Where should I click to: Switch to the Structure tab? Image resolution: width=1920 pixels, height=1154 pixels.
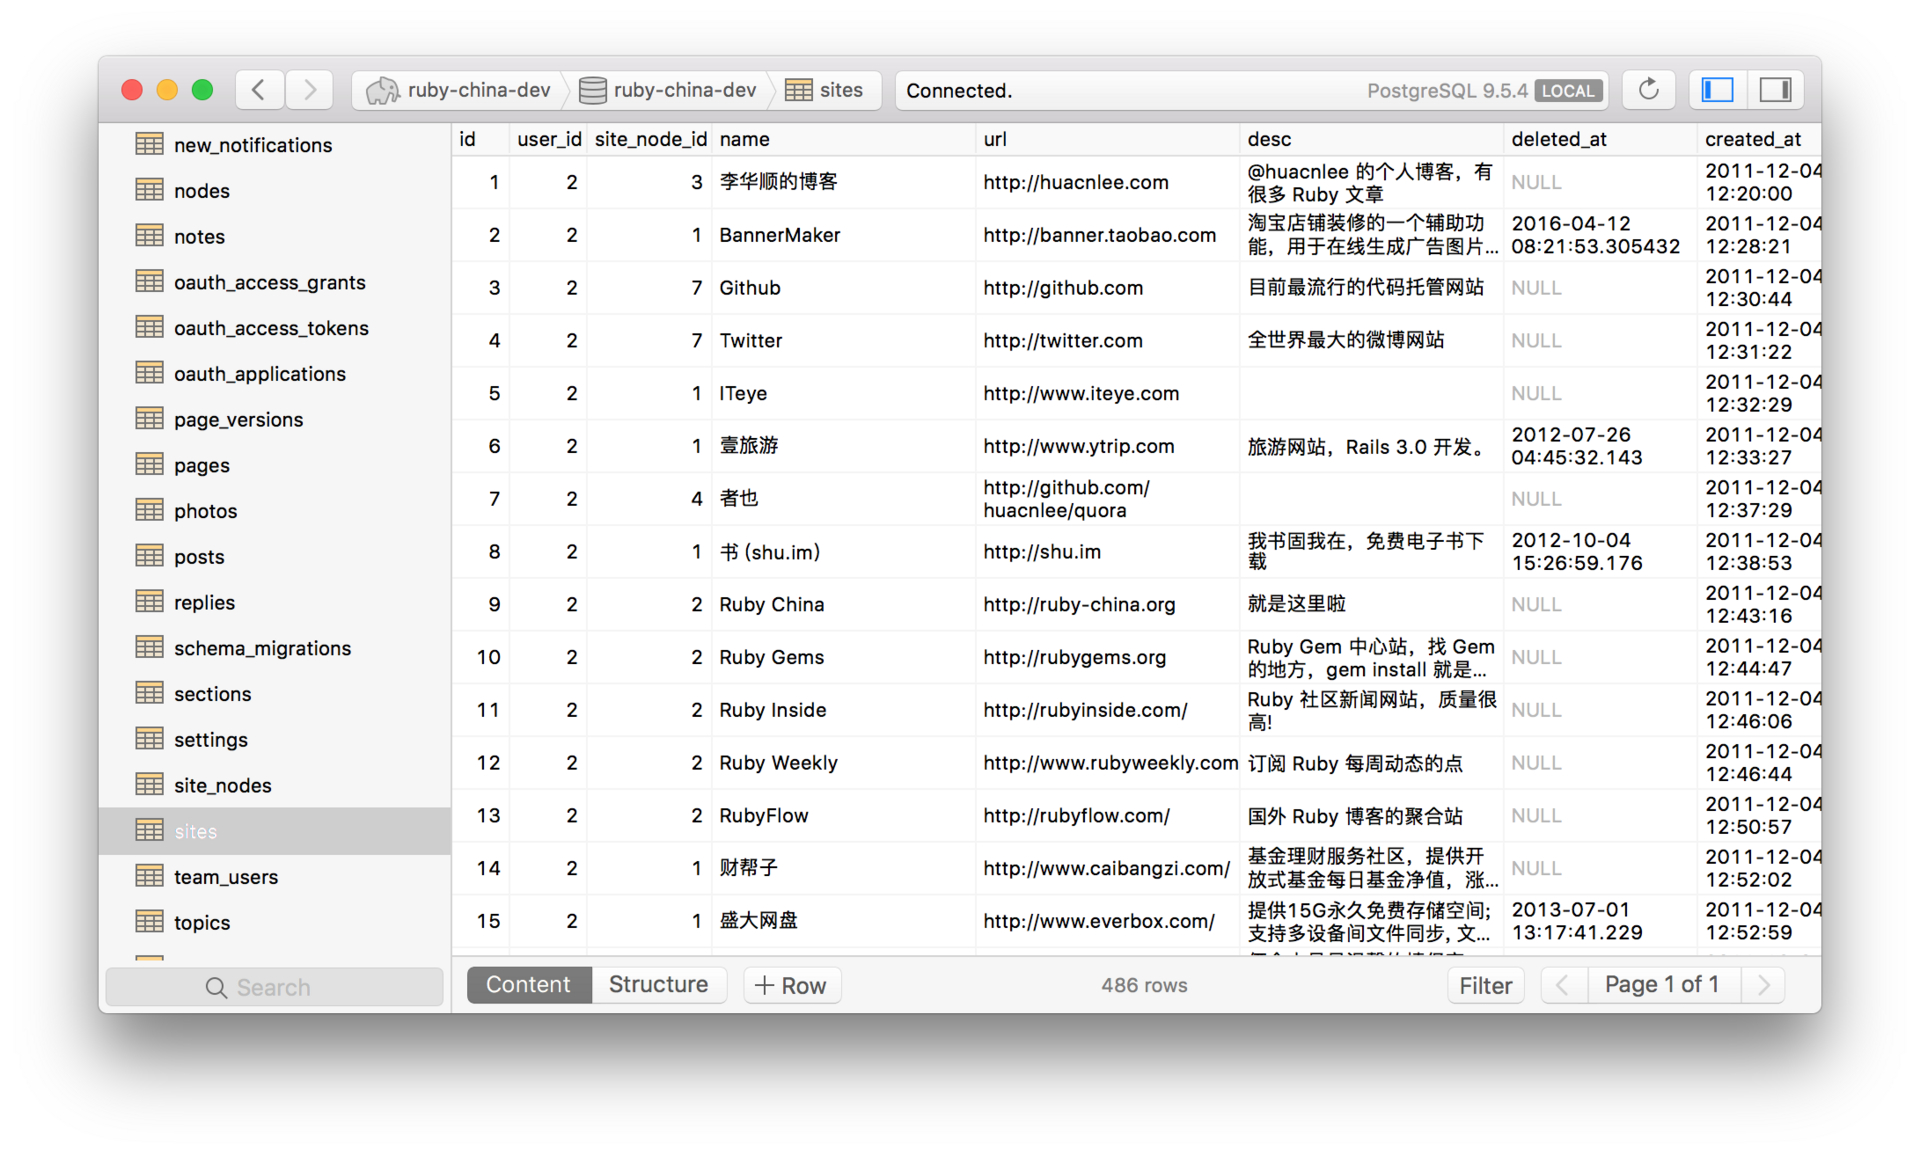coord(659,985)
